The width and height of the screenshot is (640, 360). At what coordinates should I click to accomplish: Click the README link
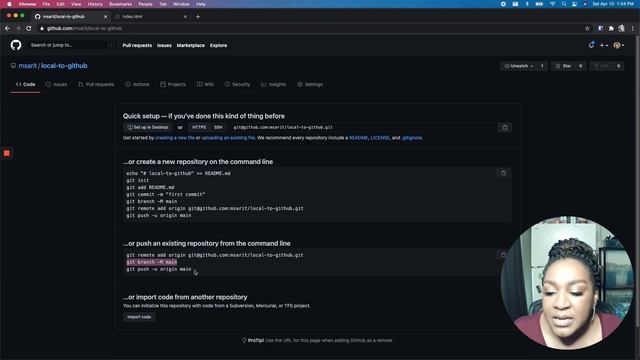pos(358,138)
